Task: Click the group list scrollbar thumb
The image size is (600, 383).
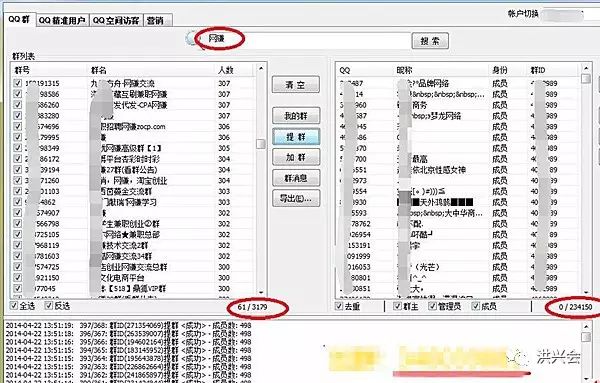Action: pyautogui.click(x=261, y=143)
